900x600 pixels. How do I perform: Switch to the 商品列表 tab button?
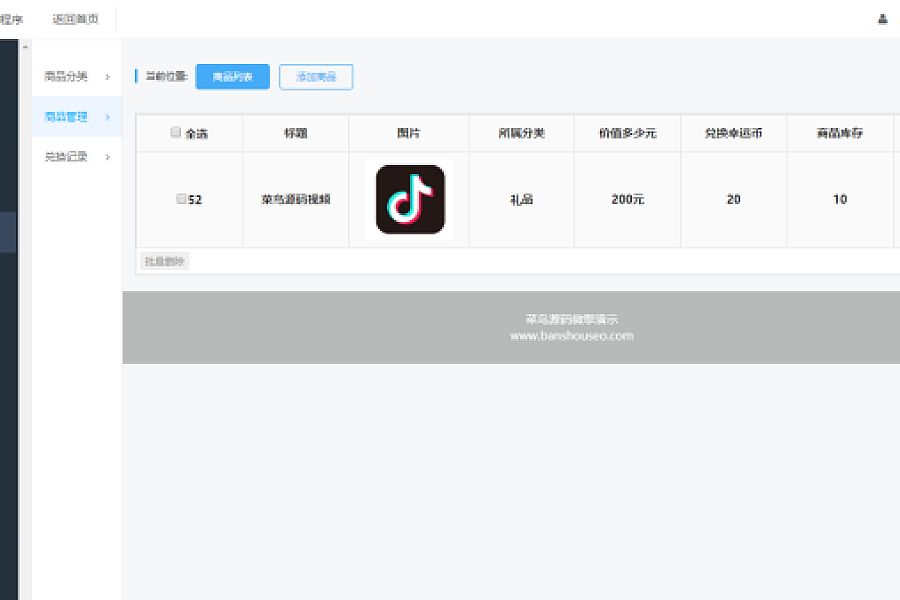[x=232, y=77]
